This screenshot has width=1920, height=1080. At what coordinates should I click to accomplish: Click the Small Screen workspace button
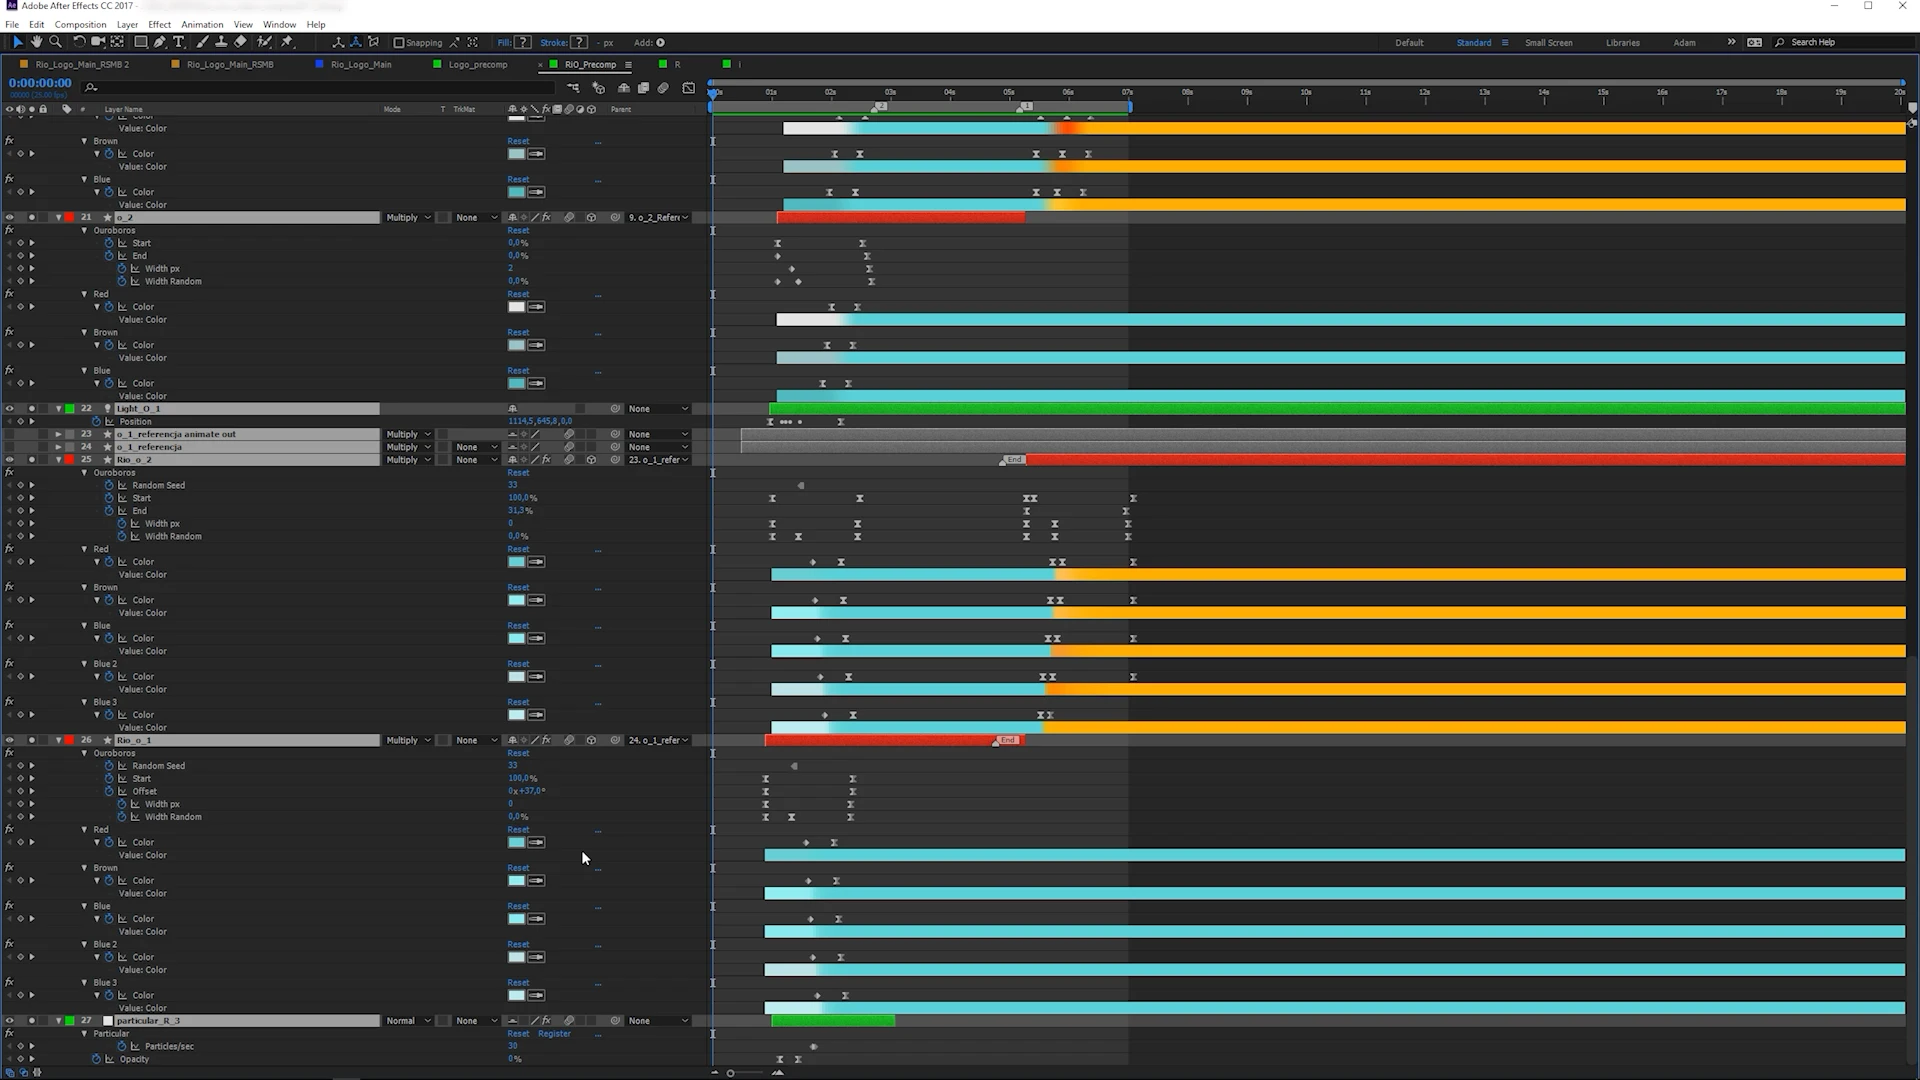click(1548, 43)
